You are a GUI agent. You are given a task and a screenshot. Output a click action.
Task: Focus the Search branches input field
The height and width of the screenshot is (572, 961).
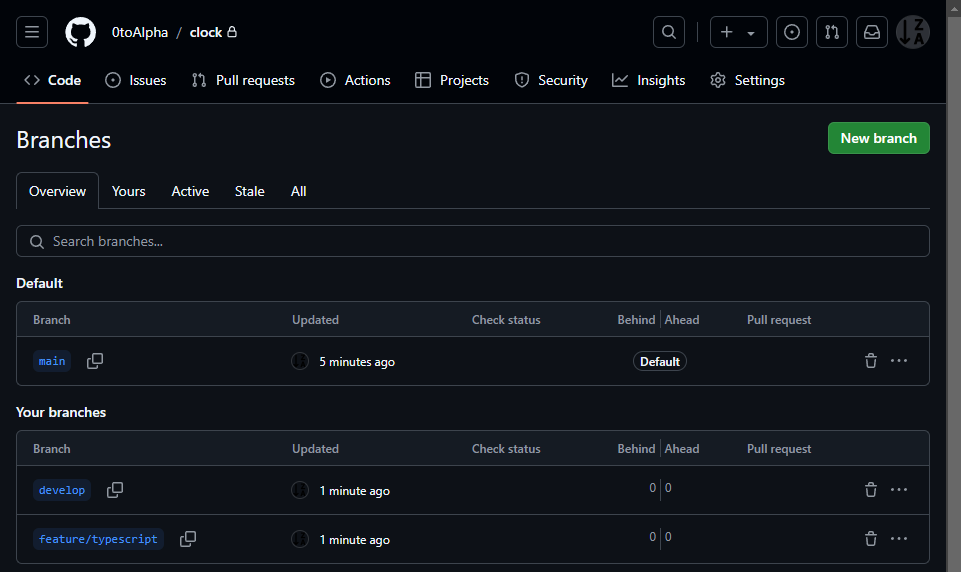473,241
